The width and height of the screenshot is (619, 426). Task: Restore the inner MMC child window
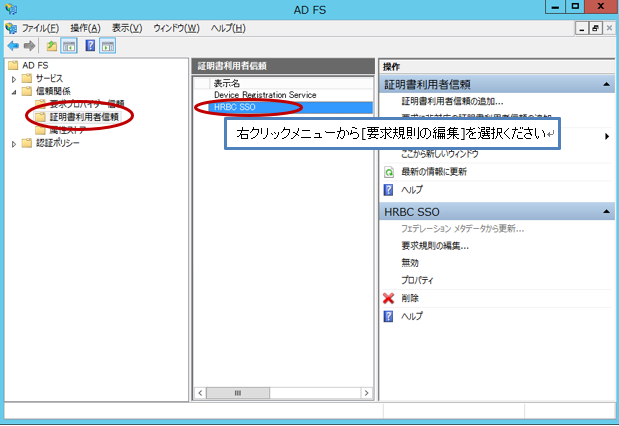tap(595, 28)
